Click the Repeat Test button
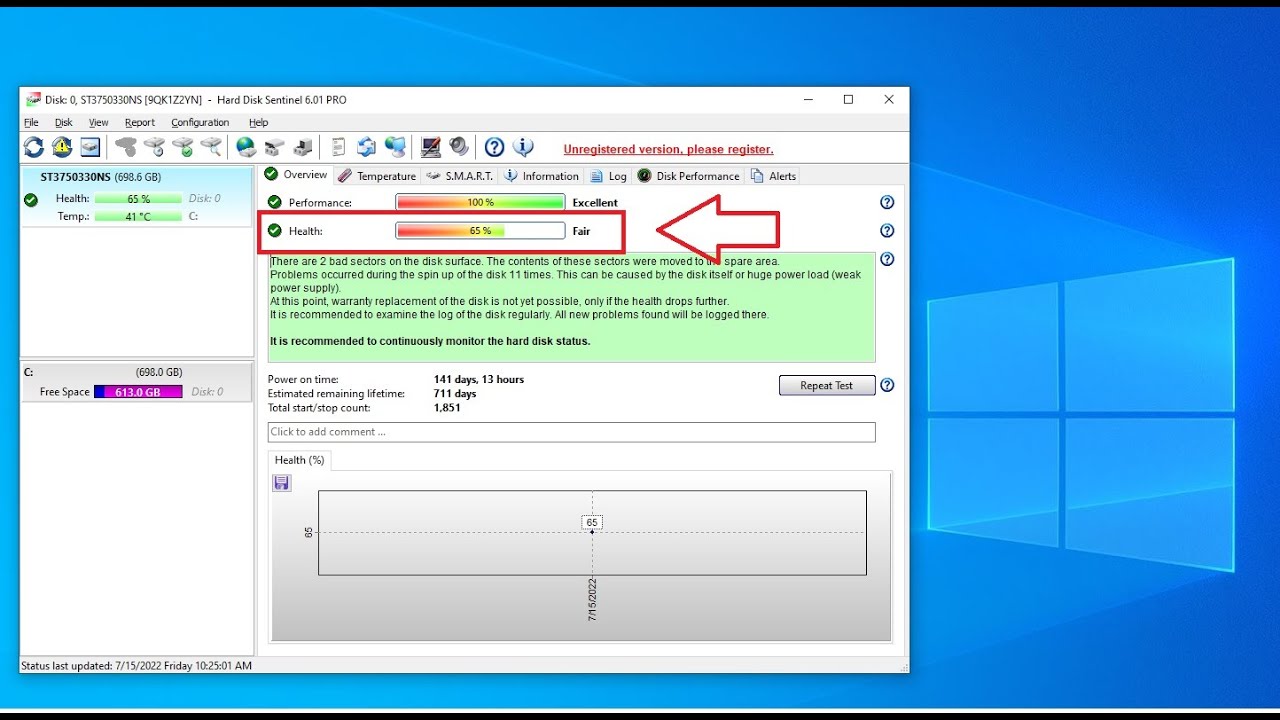 (x=827, y=385)
